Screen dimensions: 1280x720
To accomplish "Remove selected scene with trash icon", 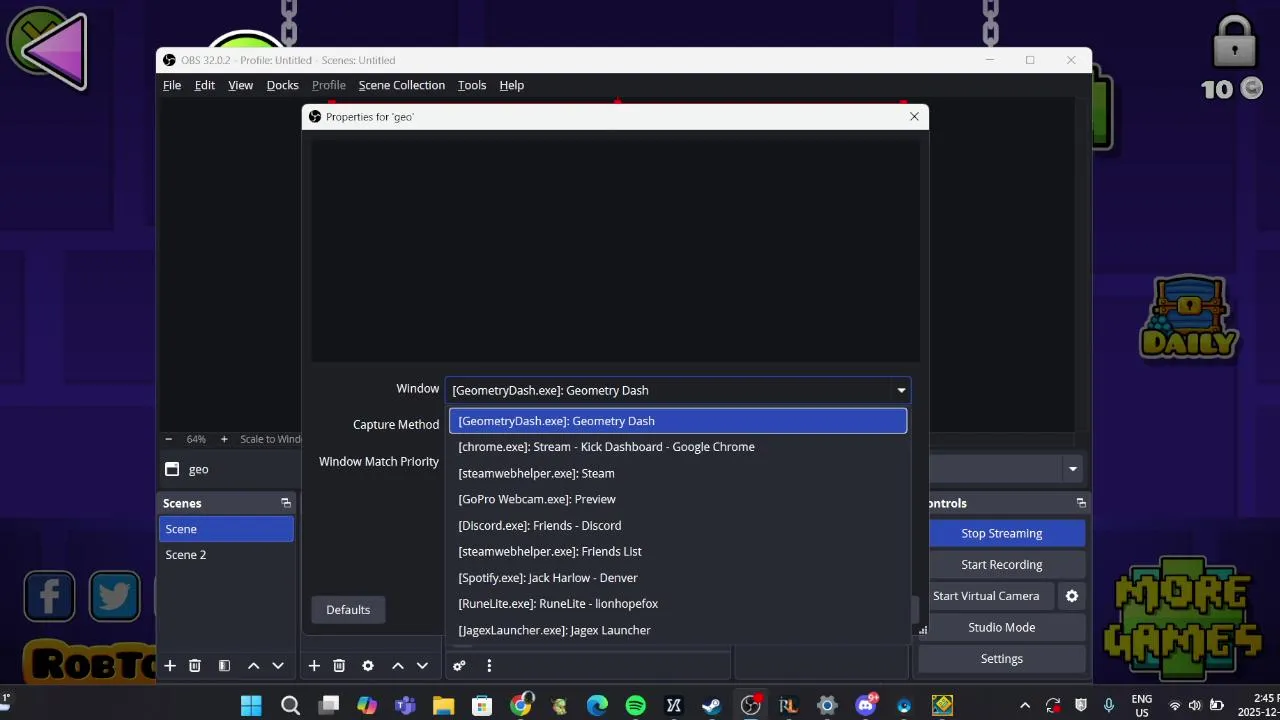I will pos(195,666).
